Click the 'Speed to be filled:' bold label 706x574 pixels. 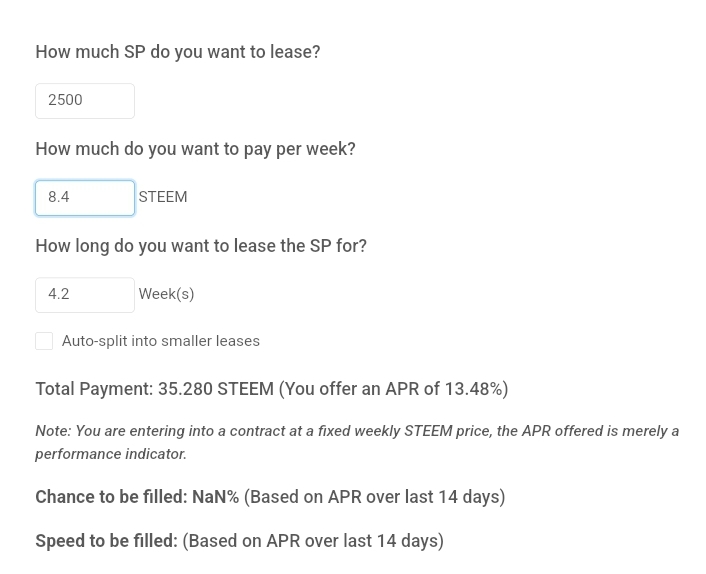[107, 541]
